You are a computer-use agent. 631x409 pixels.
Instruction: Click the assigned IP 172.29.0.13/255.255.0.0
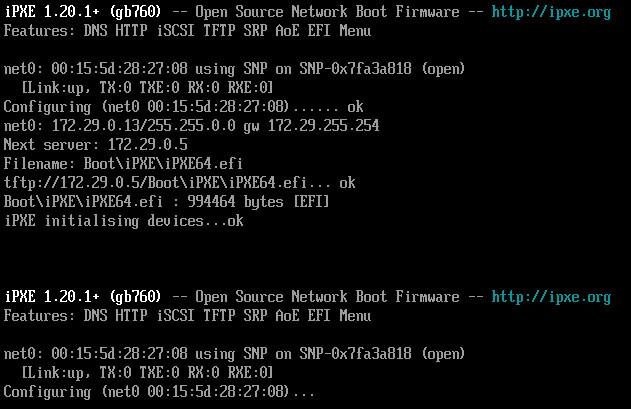144,126
